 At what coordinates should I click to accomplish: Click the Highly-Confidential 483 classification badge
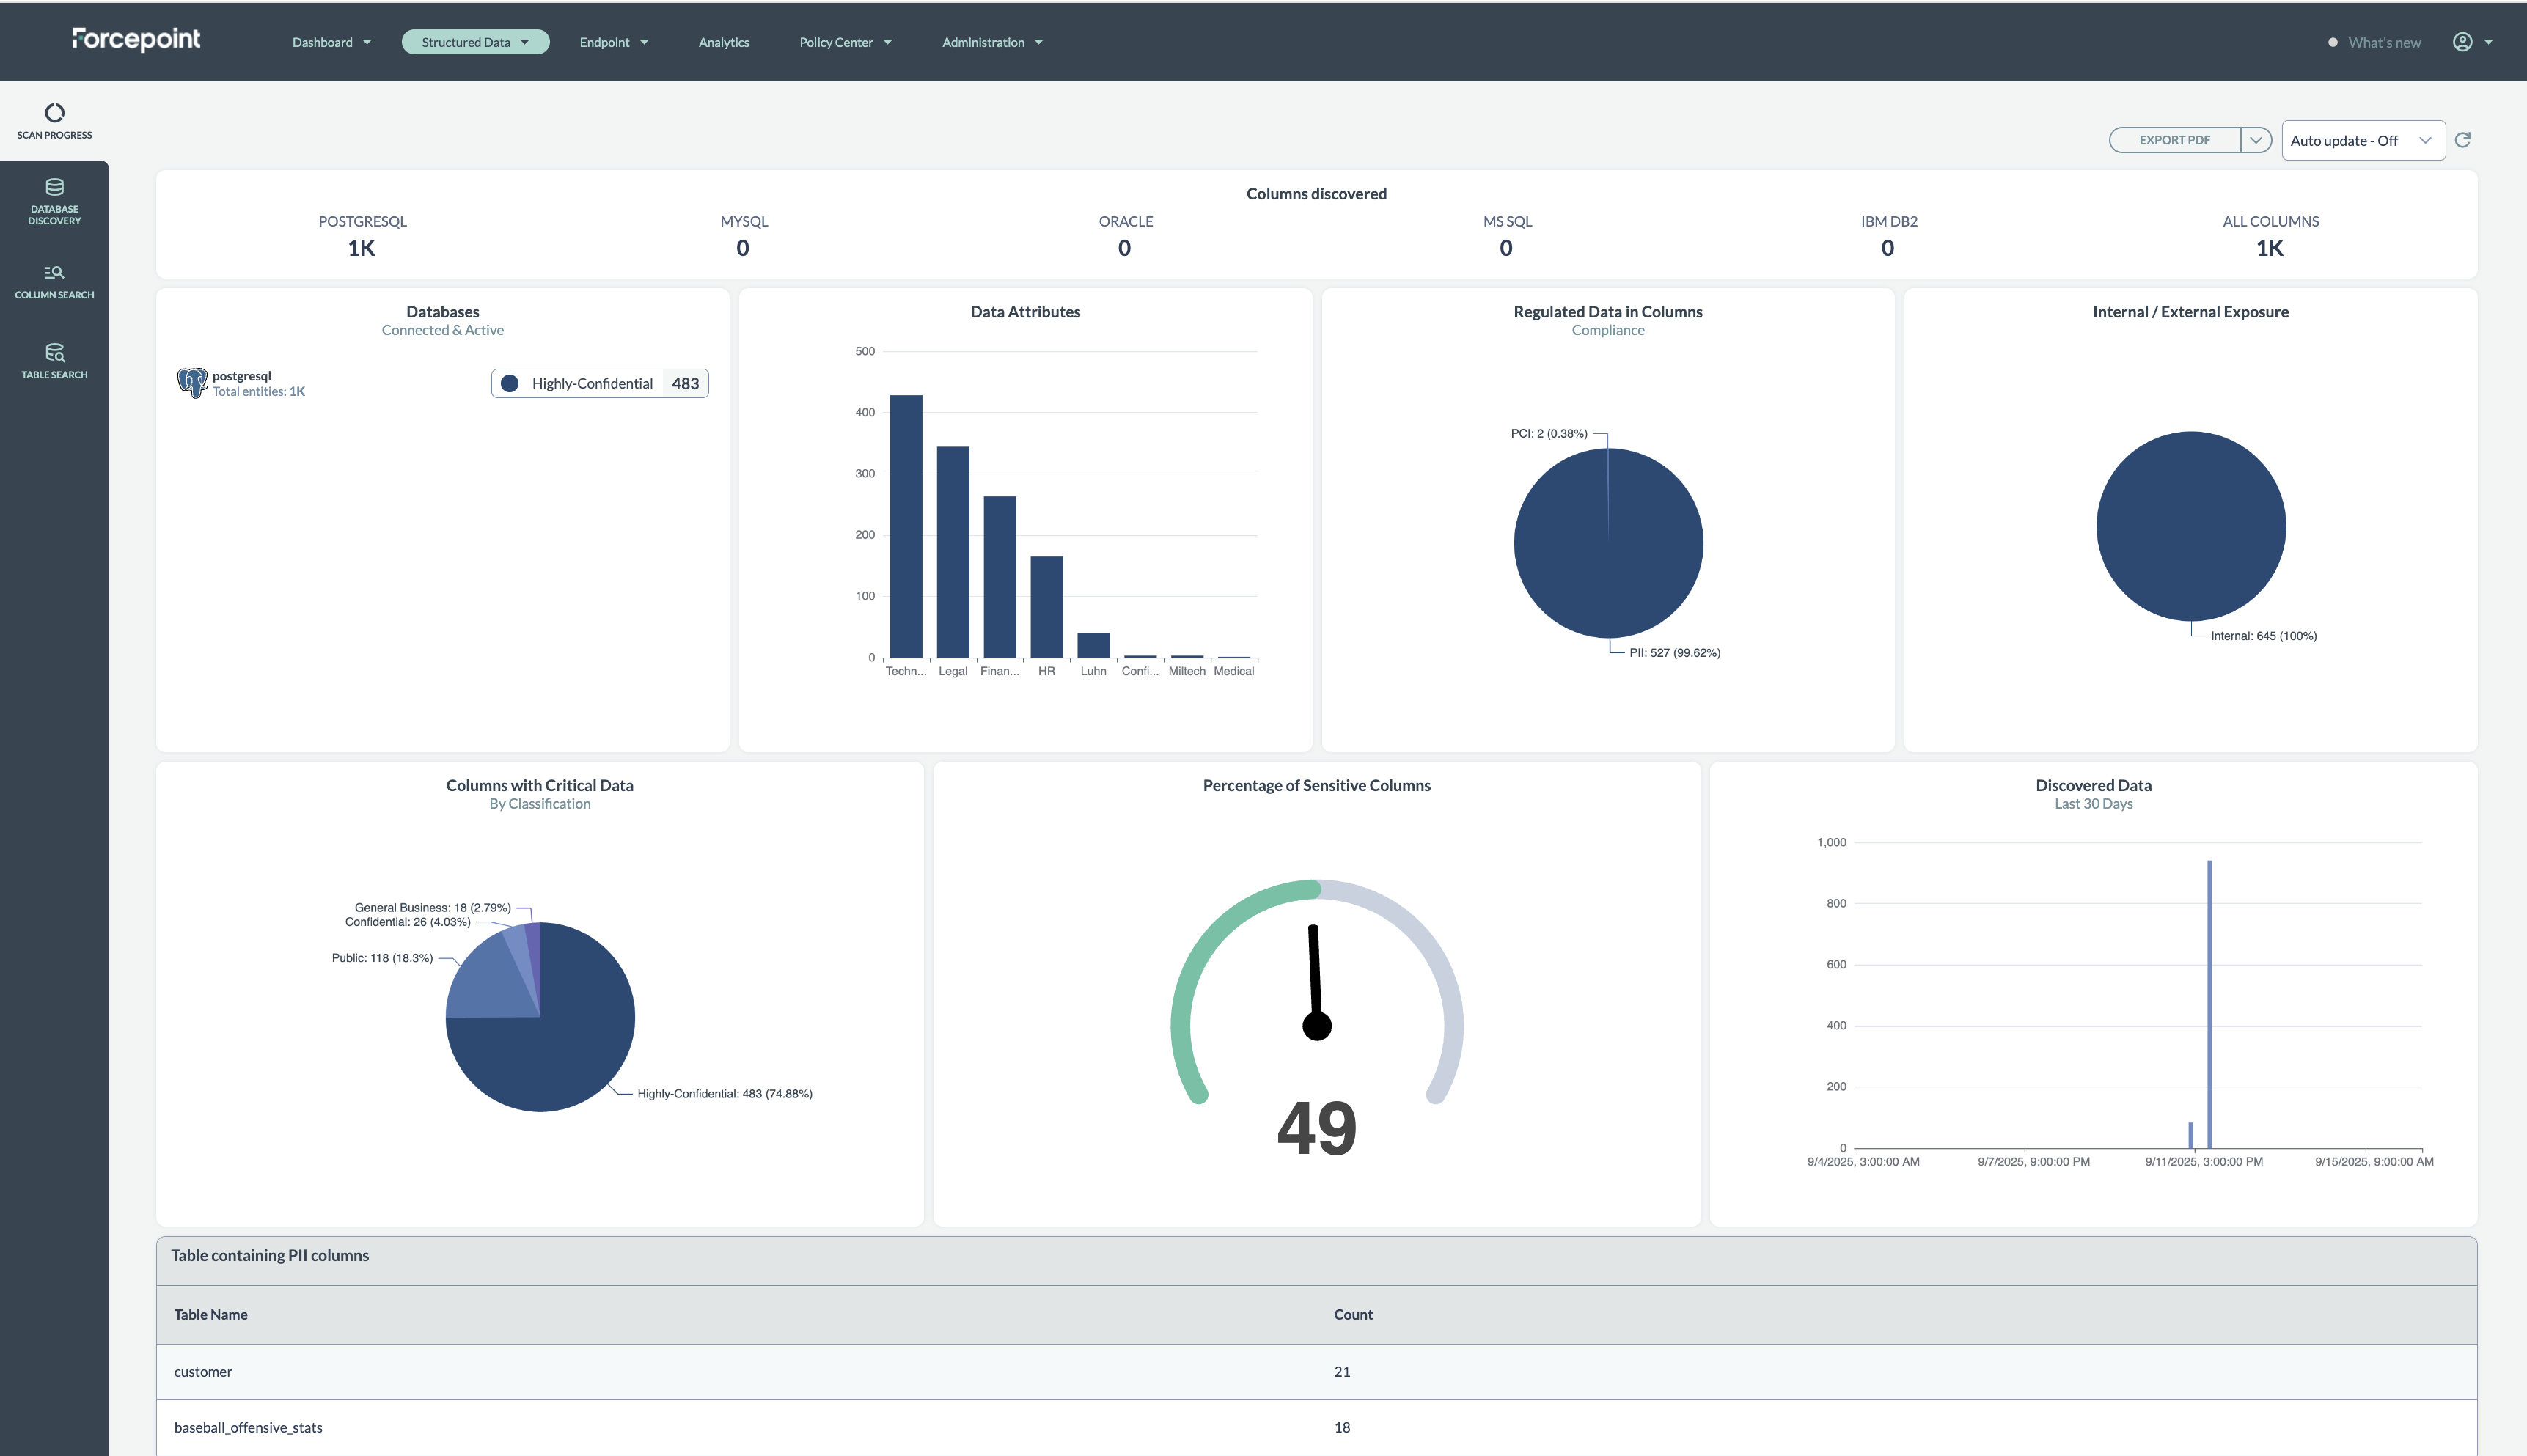point(600,384)
